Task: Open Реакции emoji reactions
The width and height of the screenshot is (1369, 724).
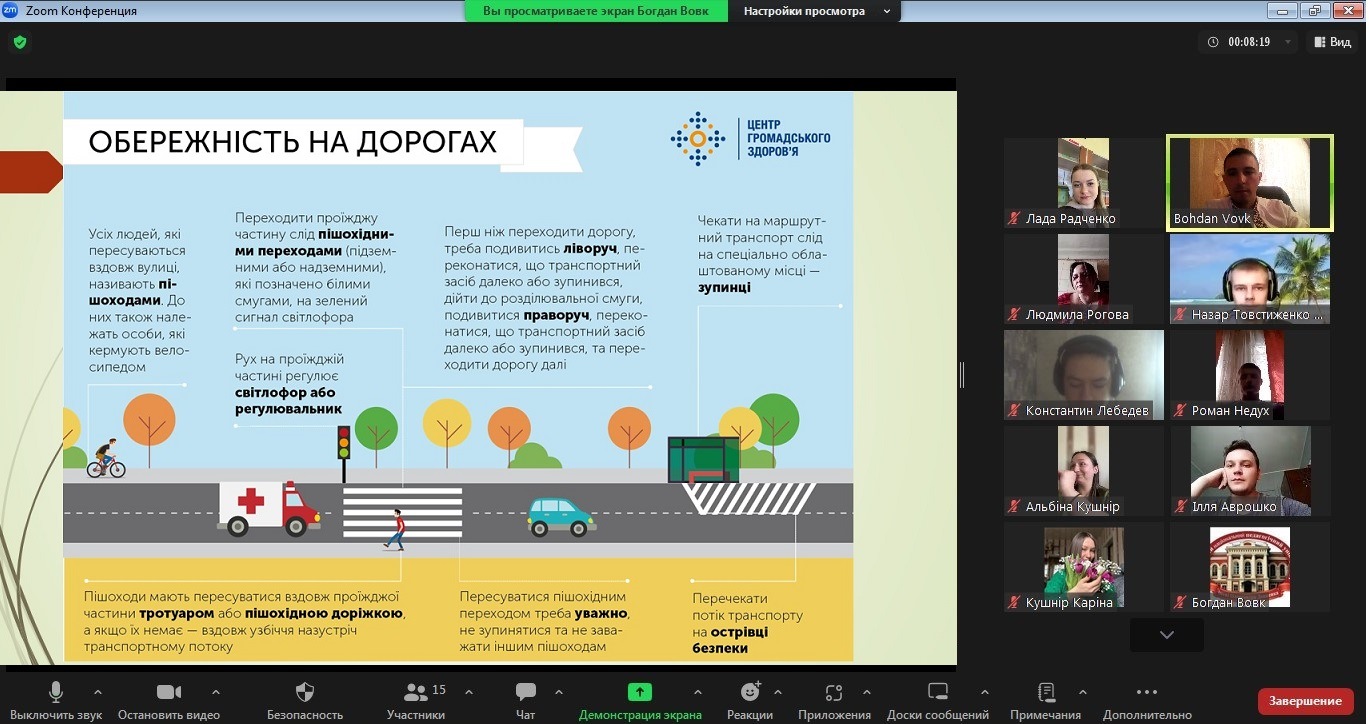Action: point(750,692)
